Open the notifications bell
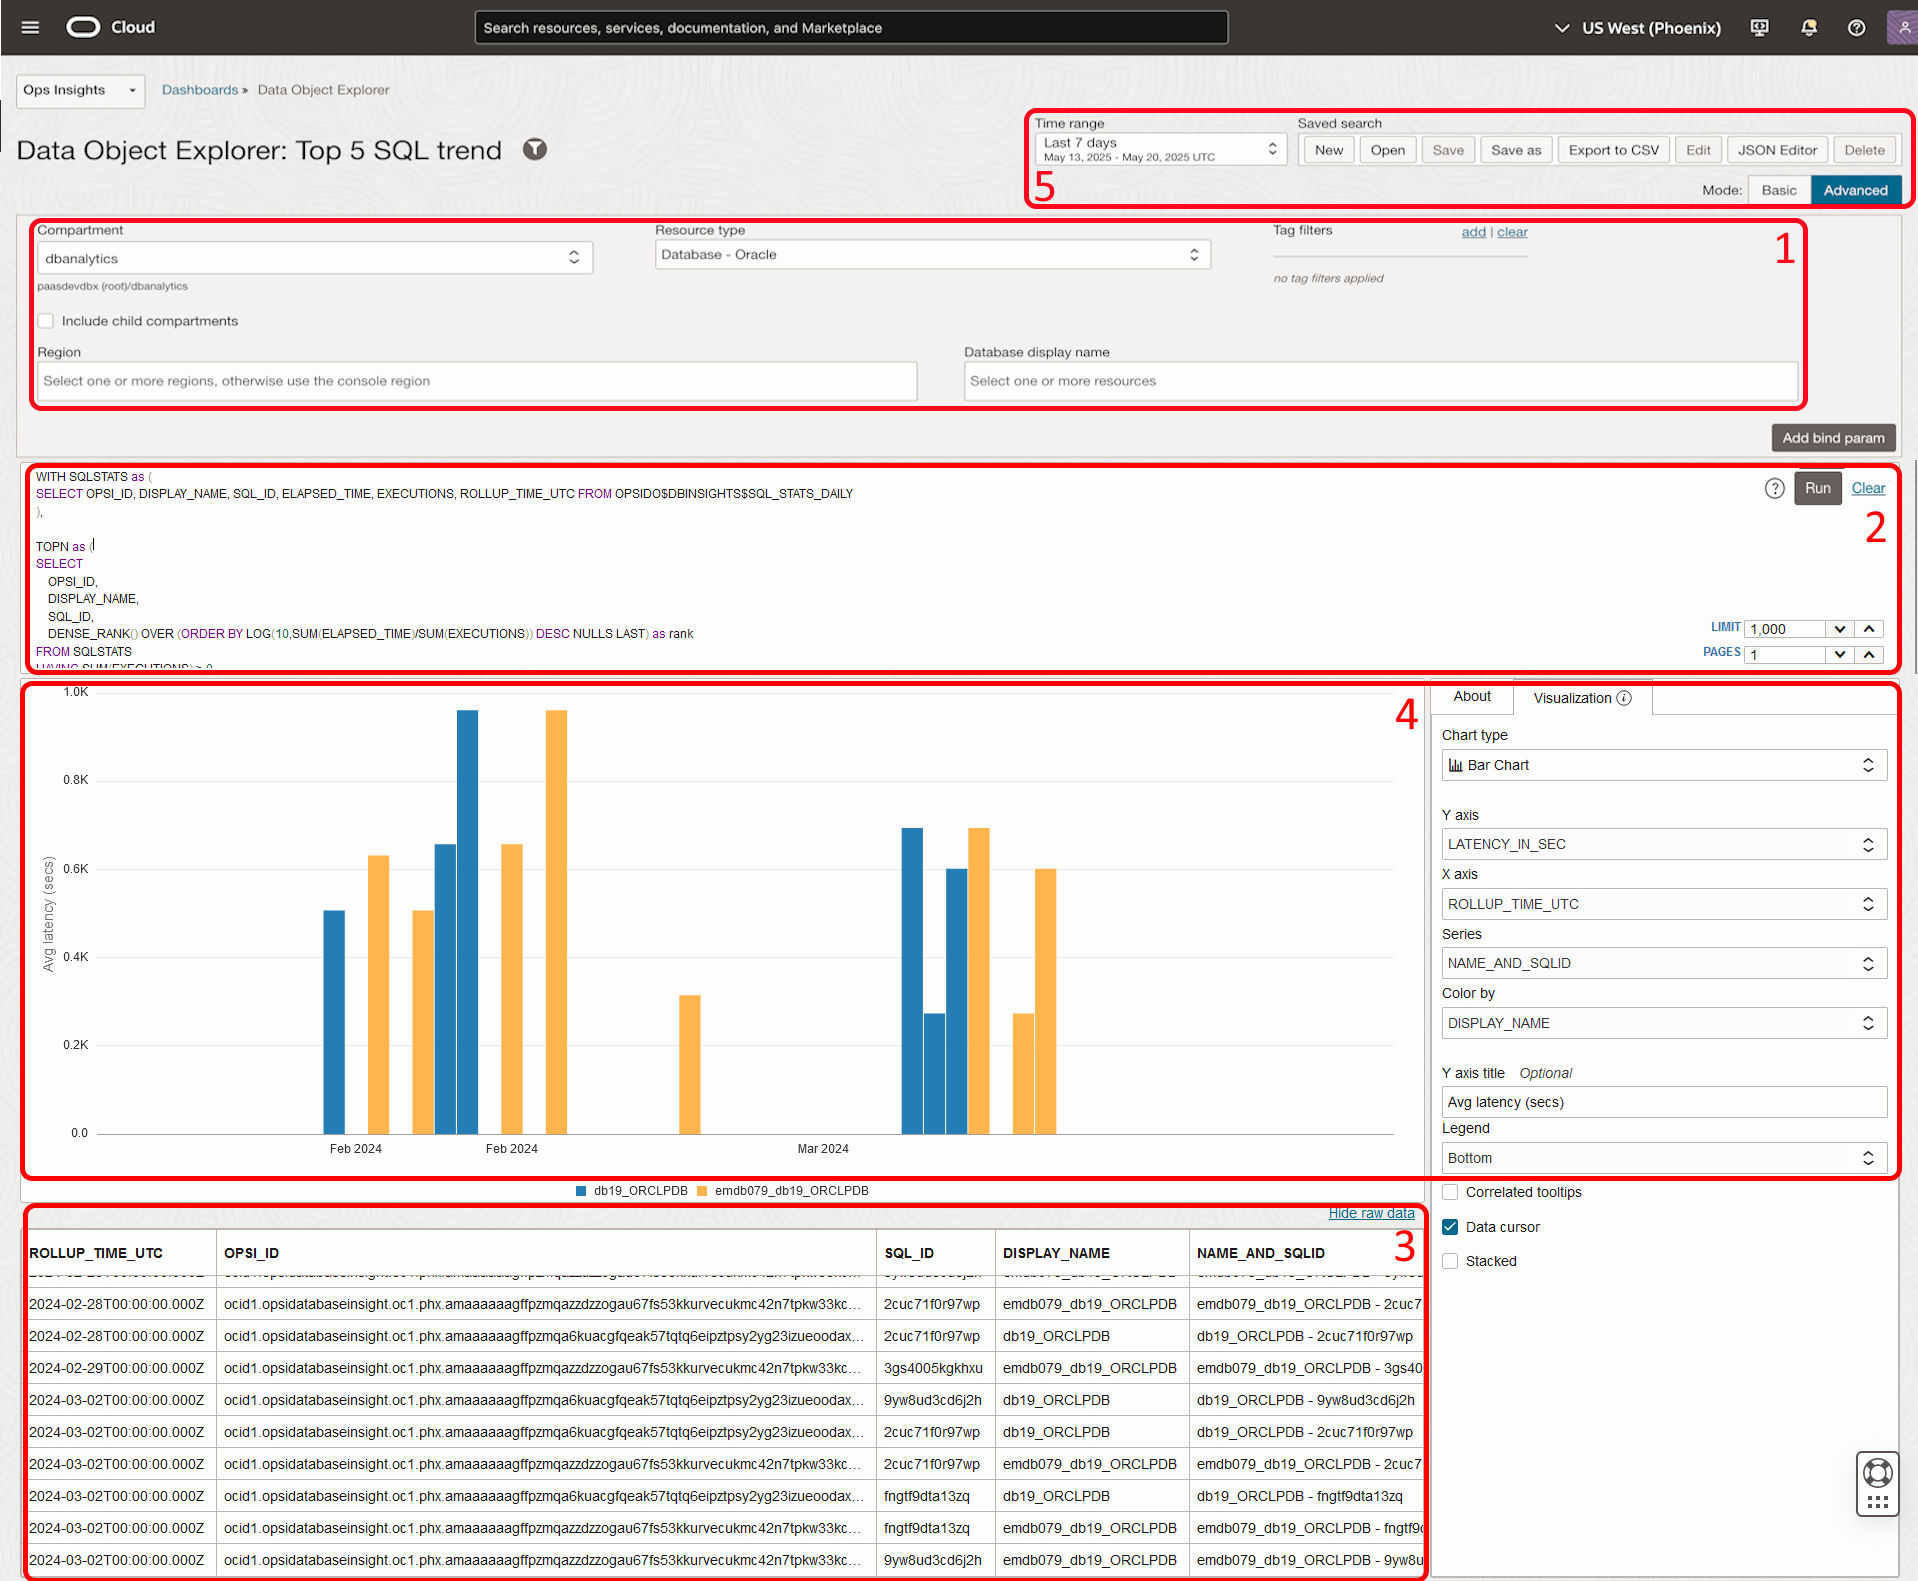The height and width of the screenshot is (1581, 1918). (x=1808, y=27)
